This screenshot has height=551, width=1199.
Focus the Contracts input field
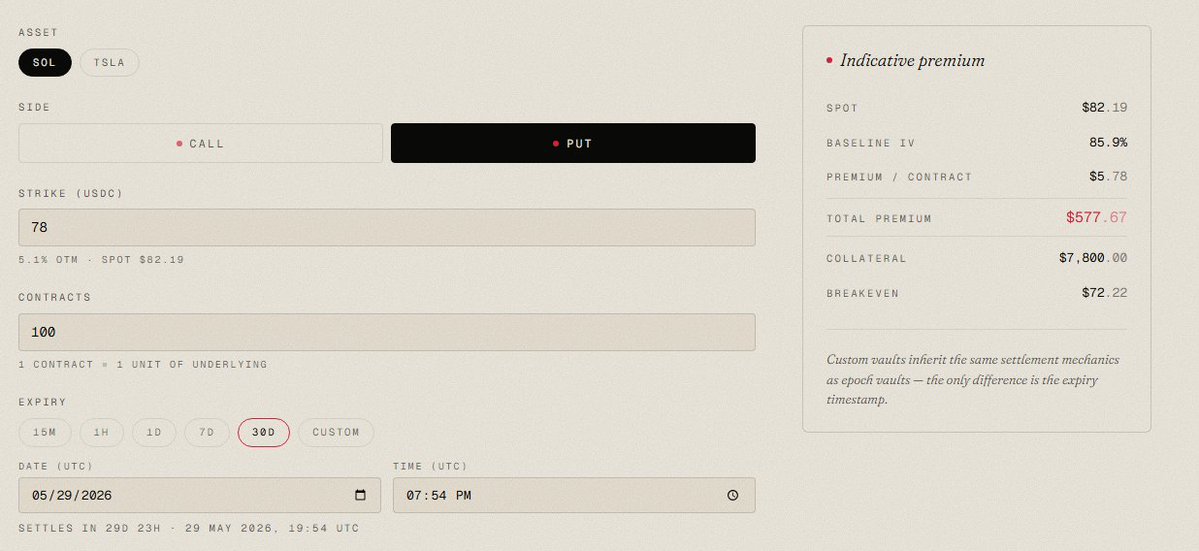(x=387, y=332)
